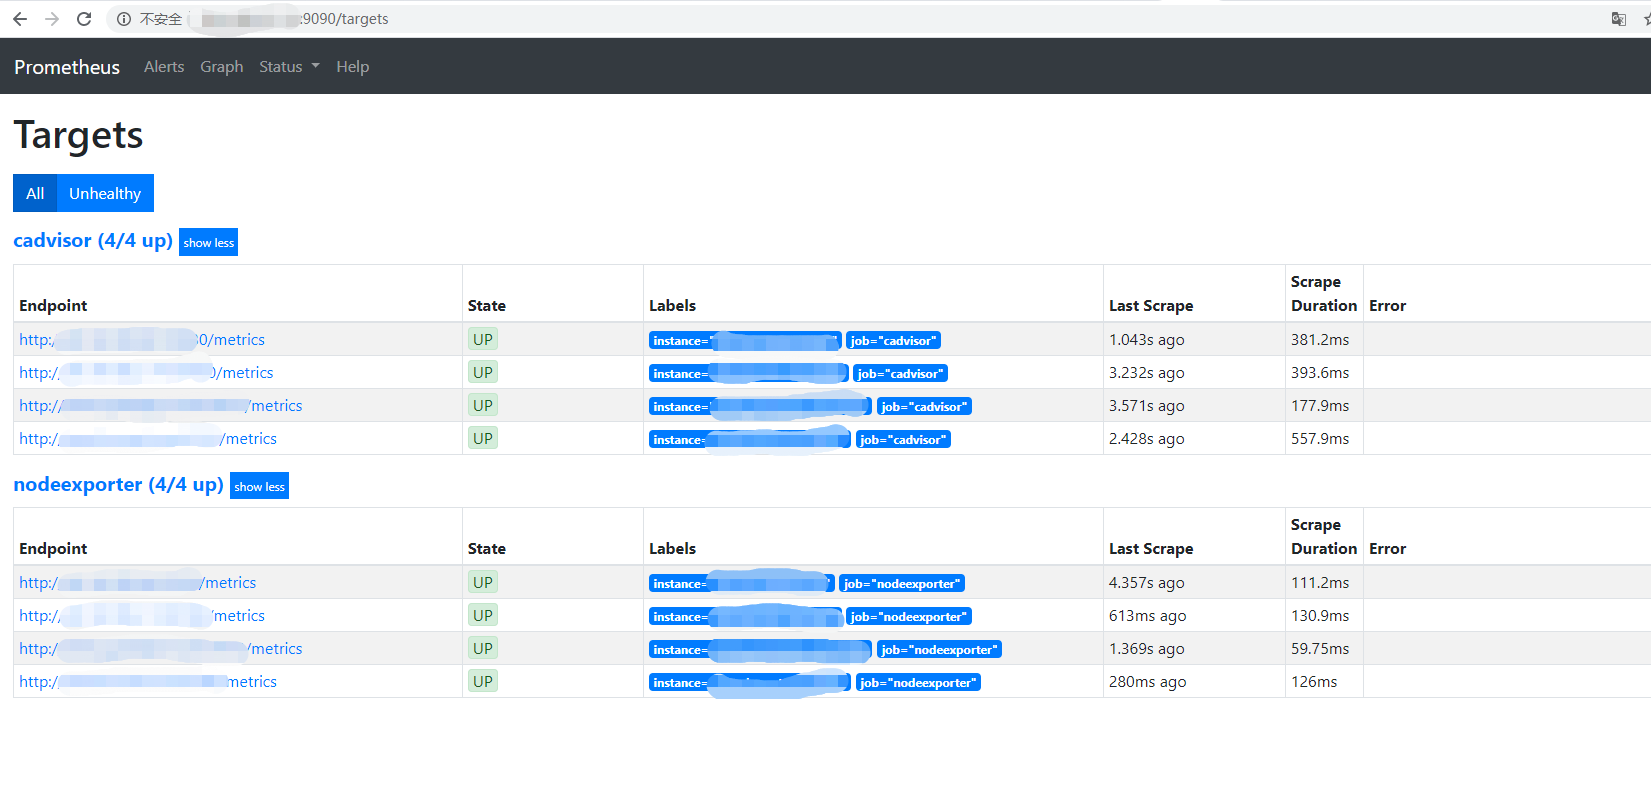The width and height of the screenshot is (1651, 800).
Task: Click job="cadvisor" label in 381.2ms row
Action: tap(893, 341)
